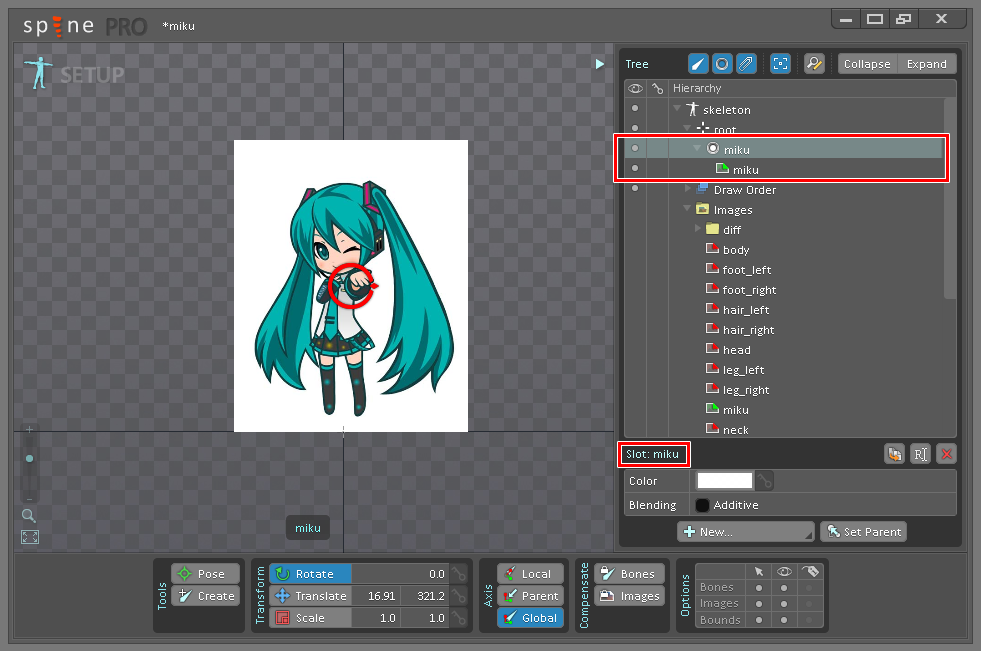Collapse the root bone node arrow
The image size is (981, 651).
click(687, 128)
